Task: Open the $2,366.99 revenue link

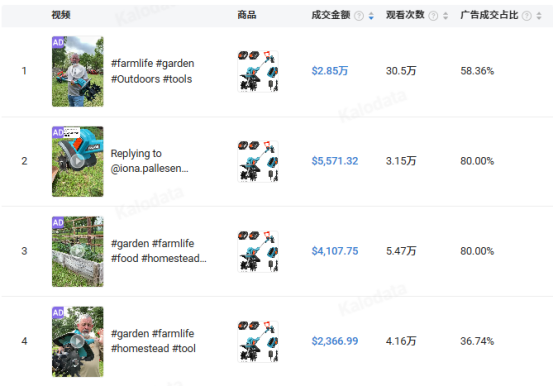Action: pos(335,341)
